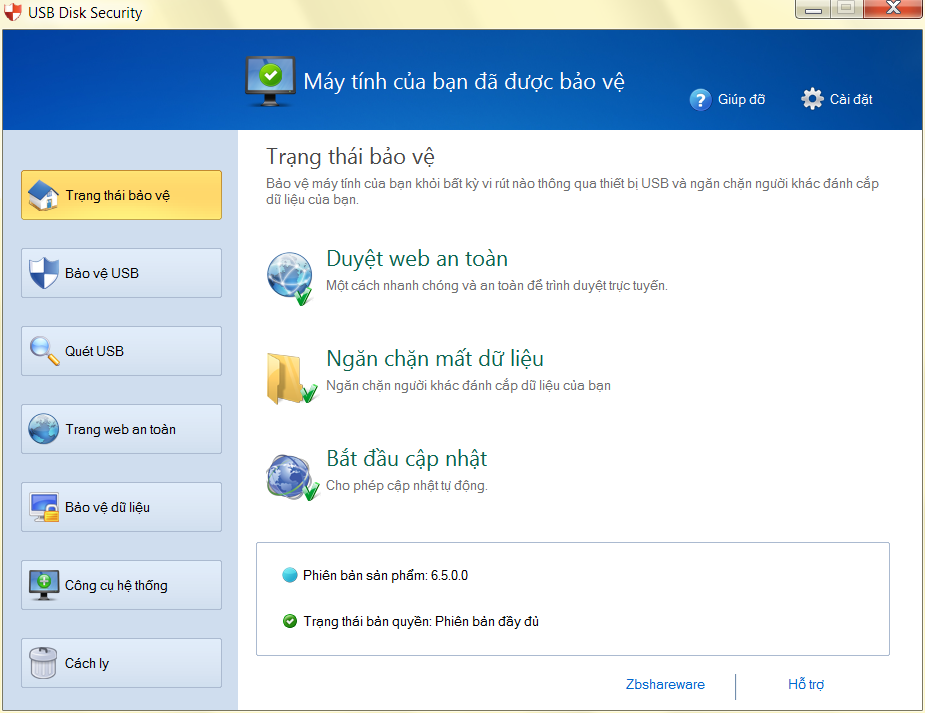Image resolution: width=925 pixels, height=713 pixels.
Task: Click the gear icon for Cài đặt
Action: [812, 99]
